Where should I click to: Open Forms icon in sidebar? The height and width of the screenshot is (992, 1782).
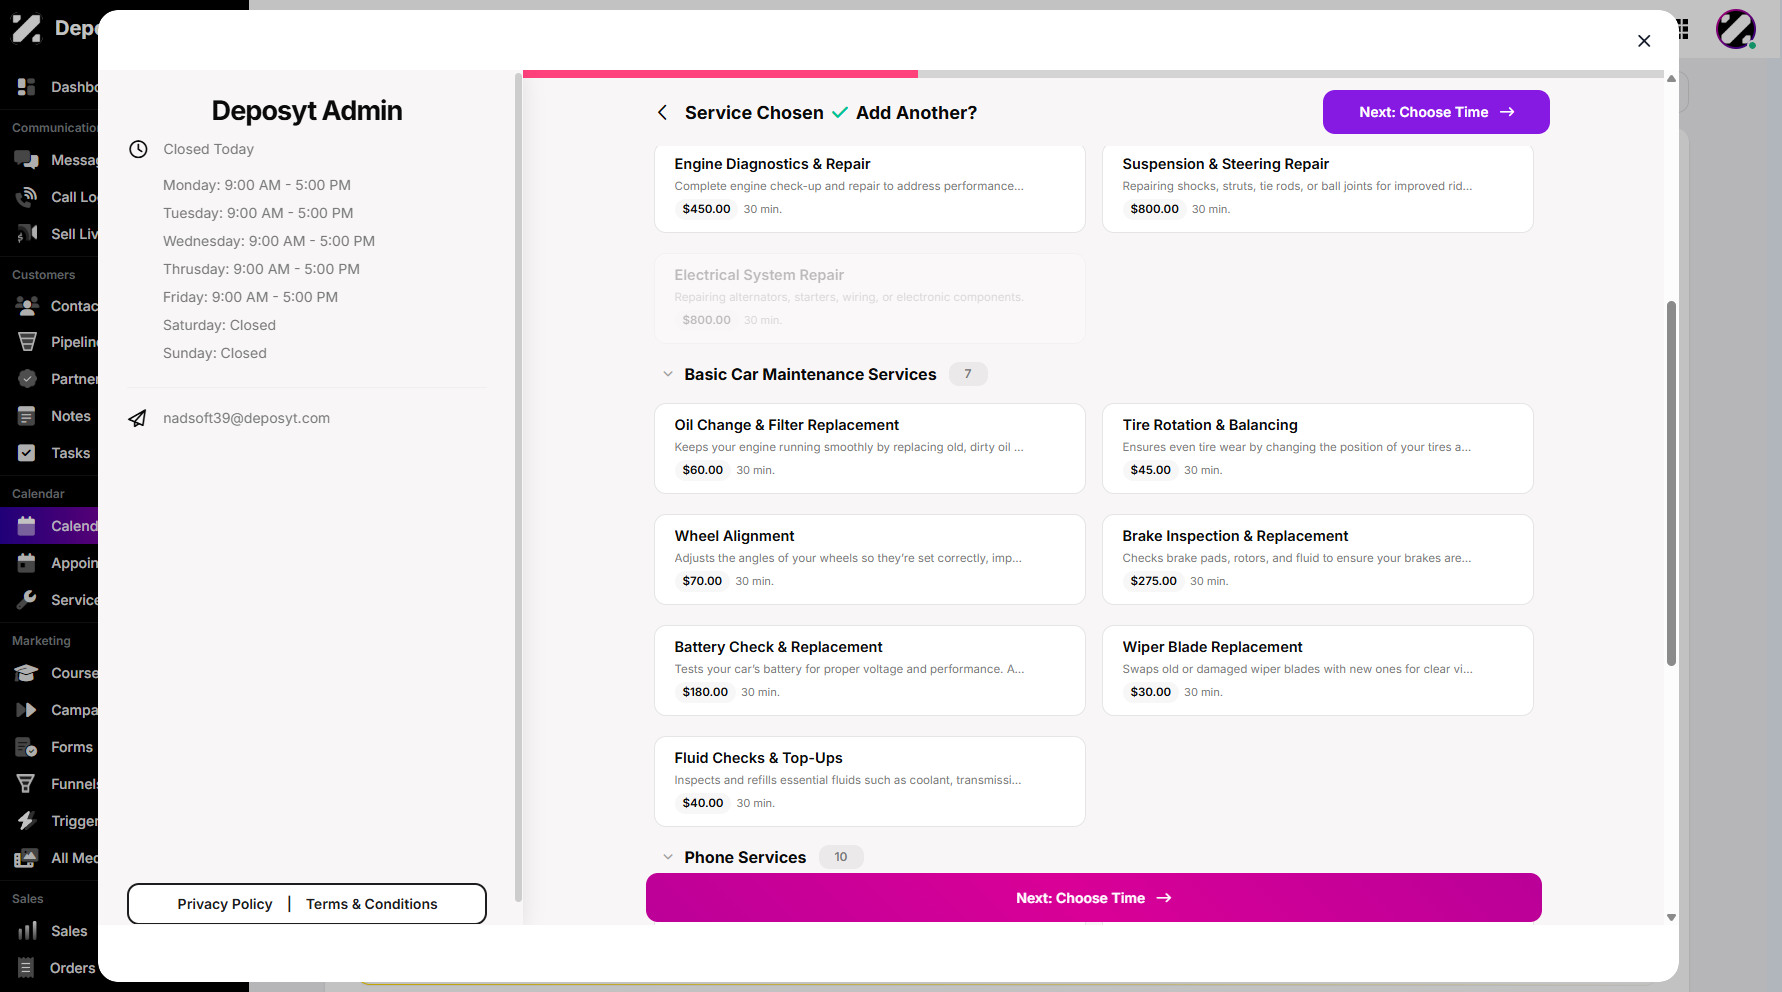27,747
